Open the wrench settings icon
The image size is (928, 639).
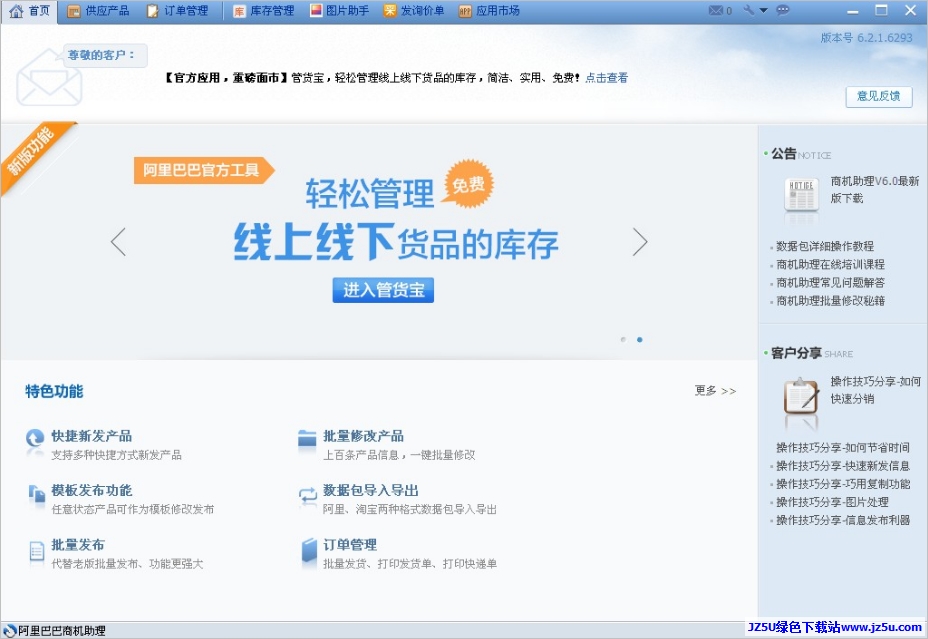[x=749, y=10]
